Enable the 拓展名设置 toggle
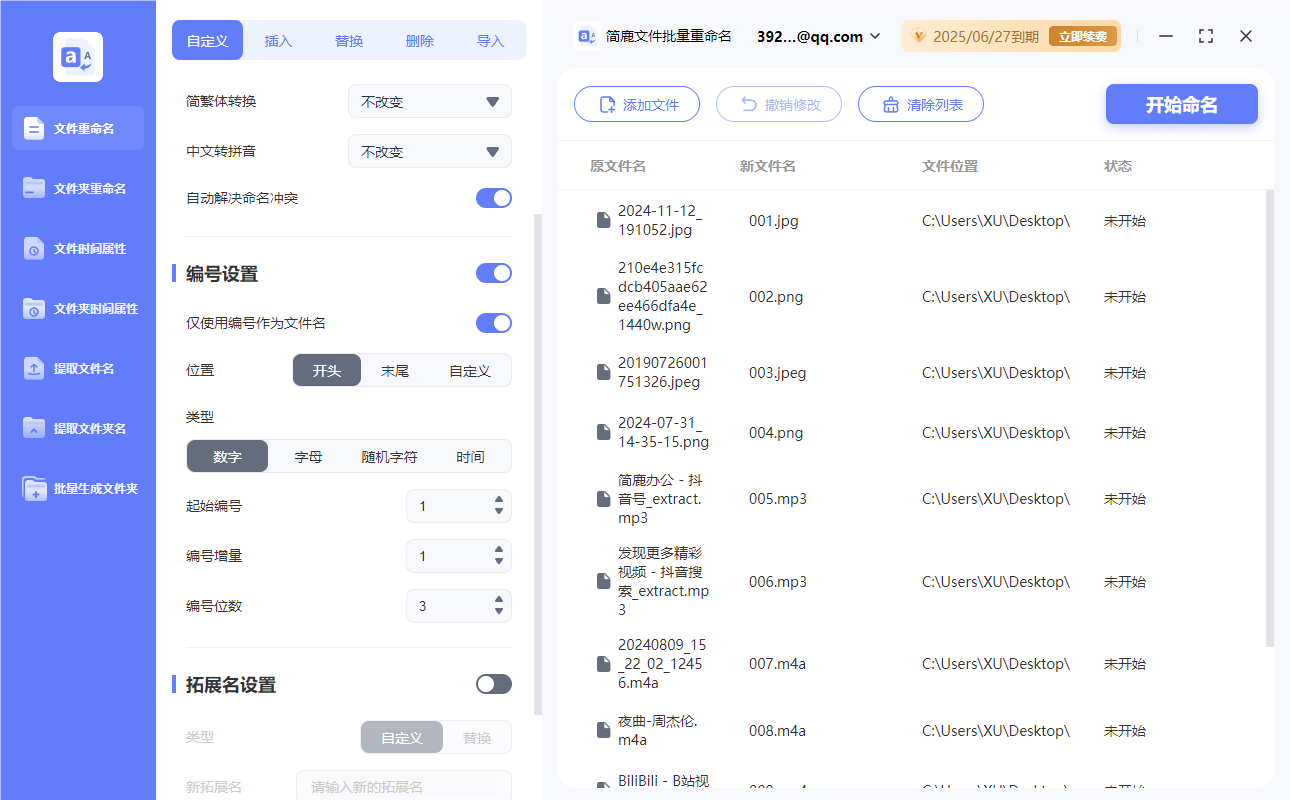The image size is (1290, 800). 493,684
